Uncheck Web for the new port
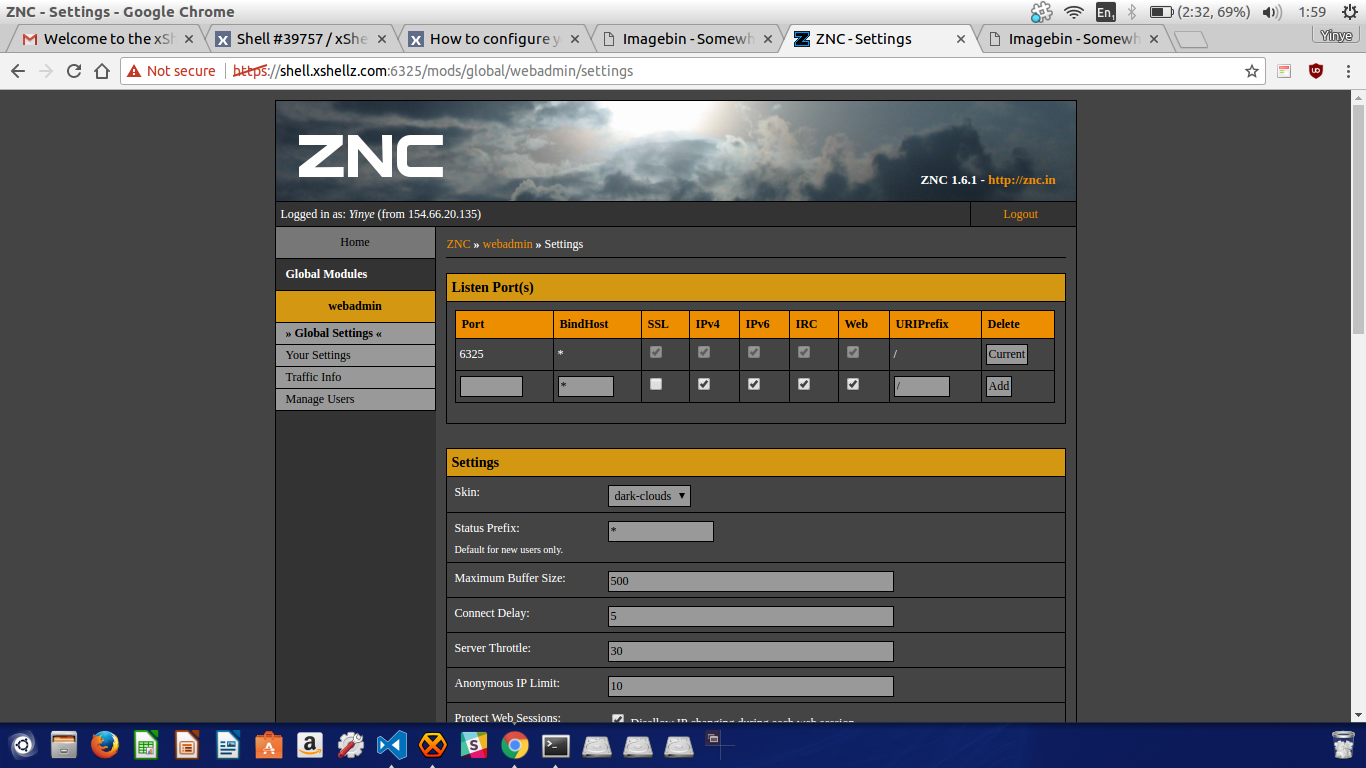1366x768 pixels. click(853, 384)
